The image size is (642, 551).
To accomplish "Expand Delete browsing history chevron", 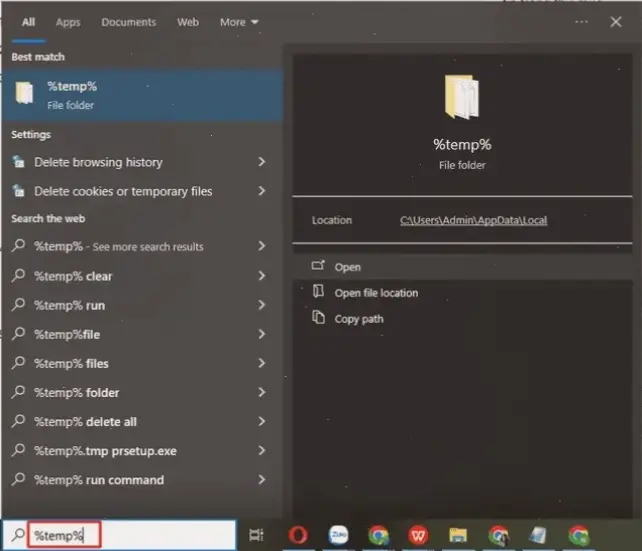I will (x=262, y=162).
